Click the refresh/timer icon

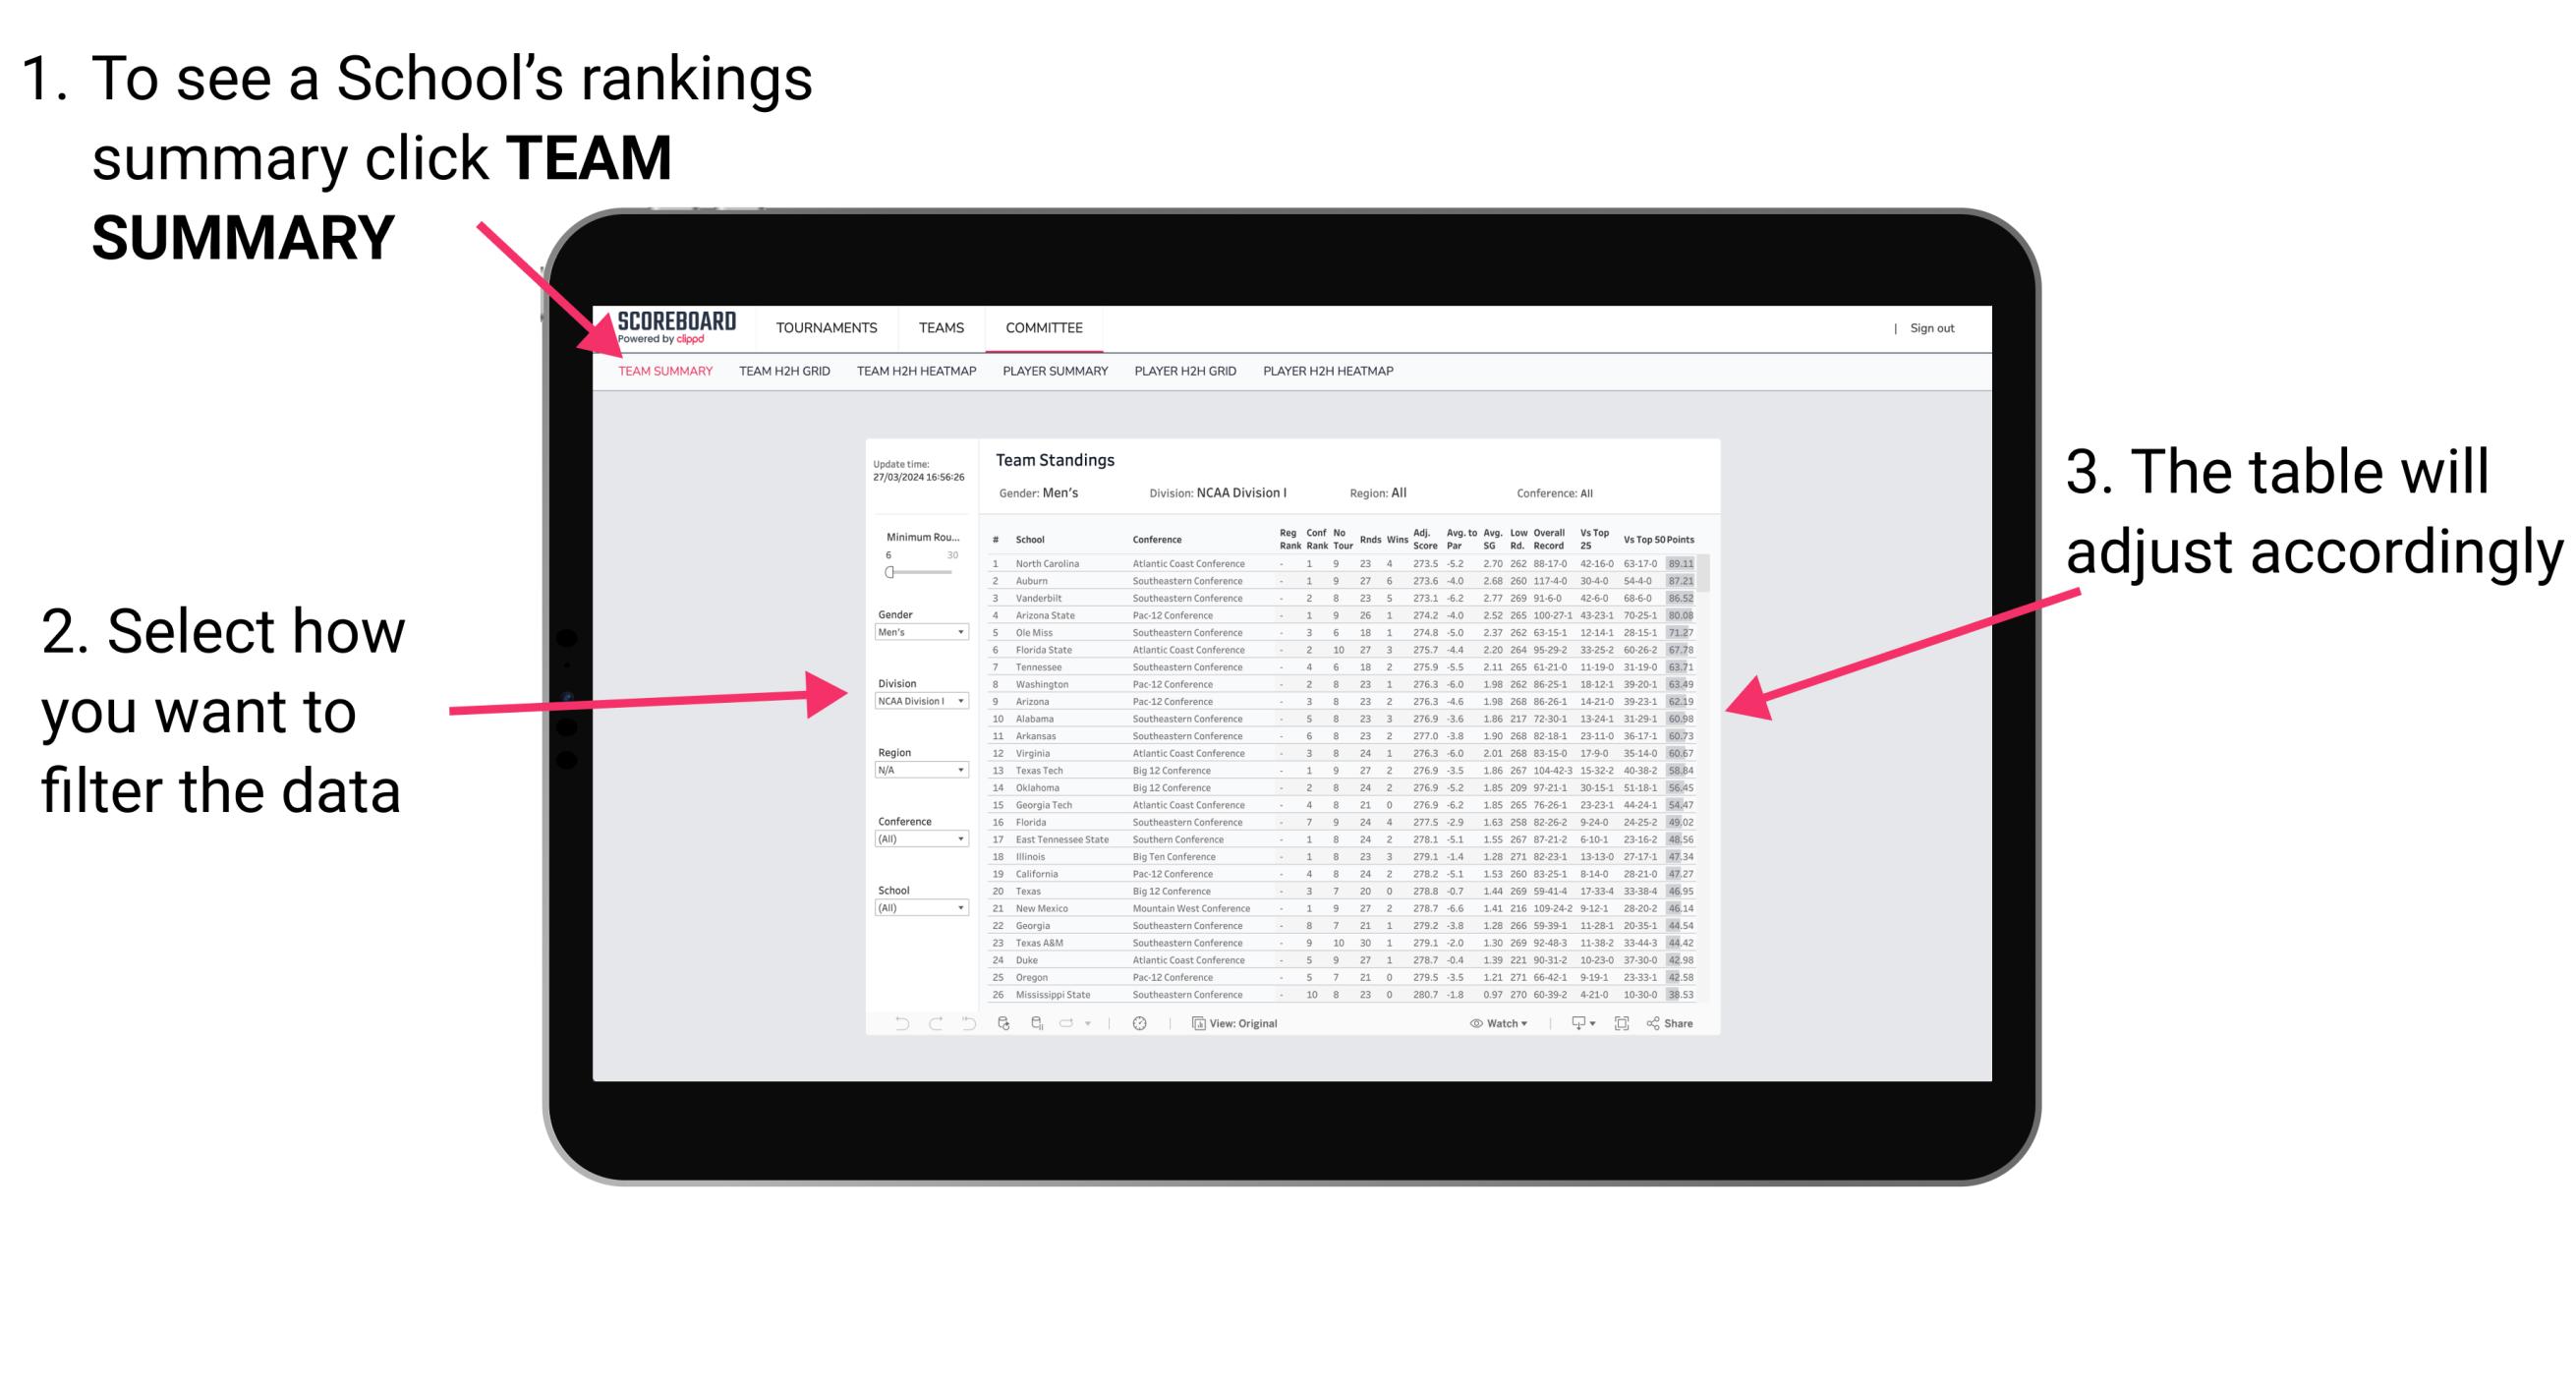pos(1138,1024)
